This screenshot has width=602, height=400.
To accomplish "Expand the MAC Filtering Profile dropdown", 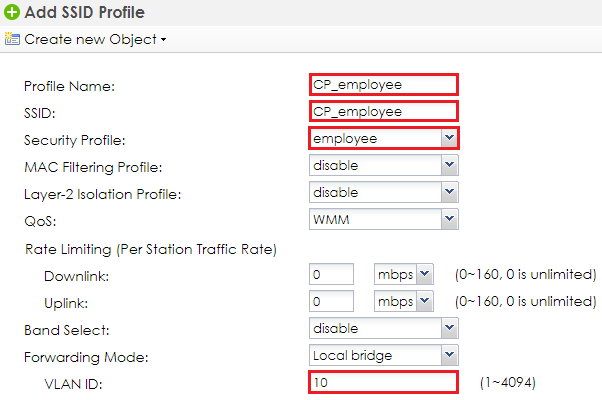I will pos(449,165).
